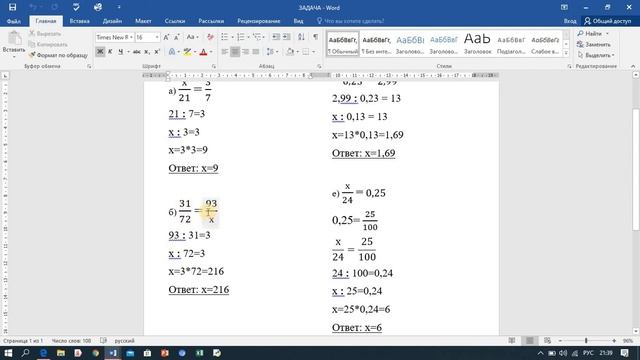Switch to the Дизайн tab
Image resolution: width=640 pixels, height=360 pixels.
tap(112, 21)
